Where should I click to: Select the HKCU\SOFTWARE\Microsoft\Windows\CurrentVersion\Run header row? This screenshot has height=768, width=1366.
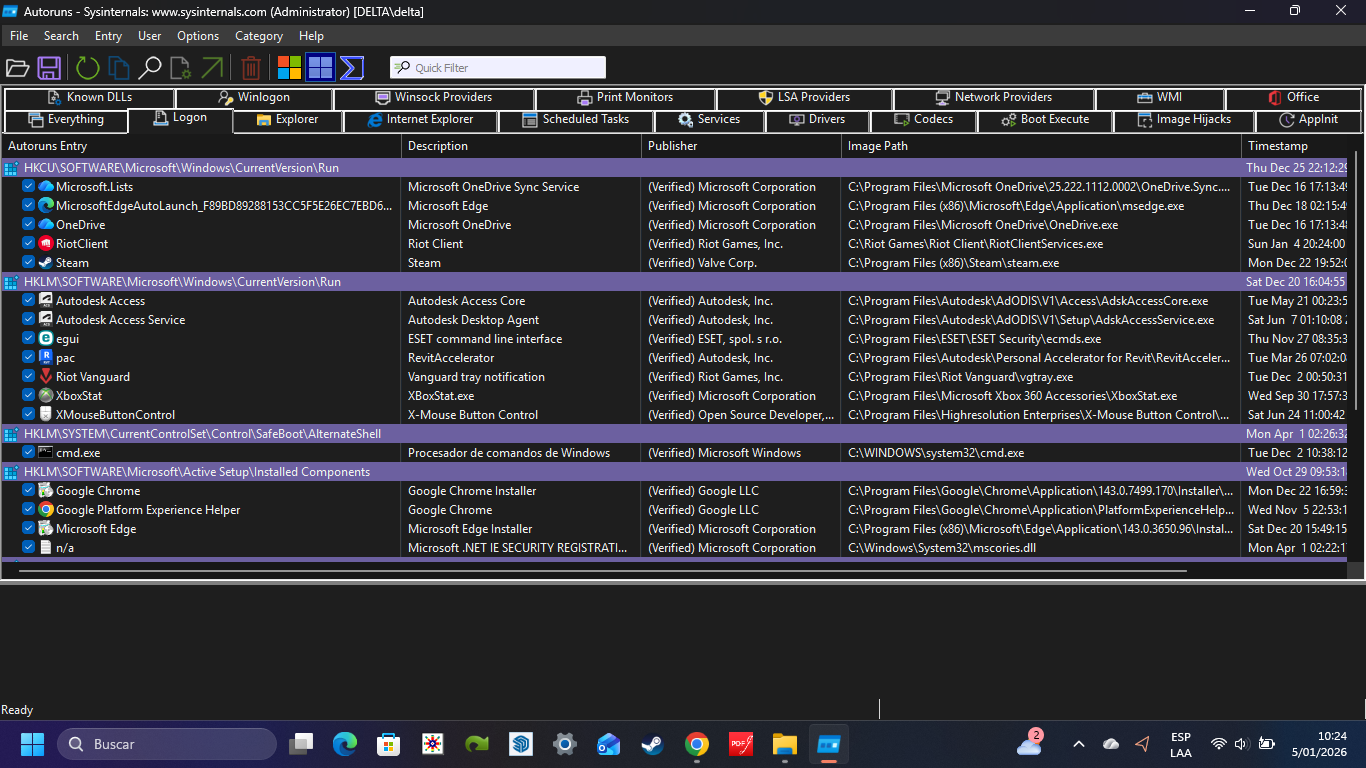coord(674,168)
